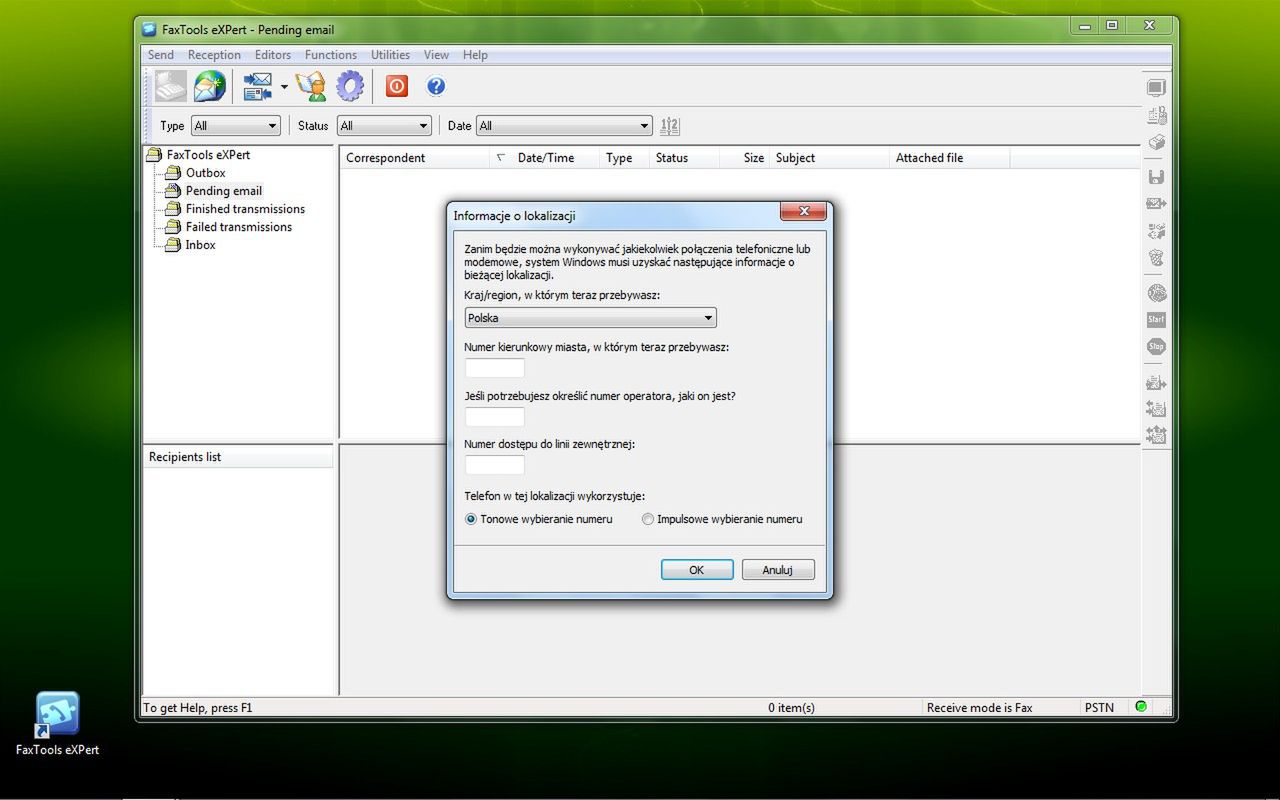This screenshot has height=800, width=1280.
Task: Open the Send menu
Action: click(161, 55)
